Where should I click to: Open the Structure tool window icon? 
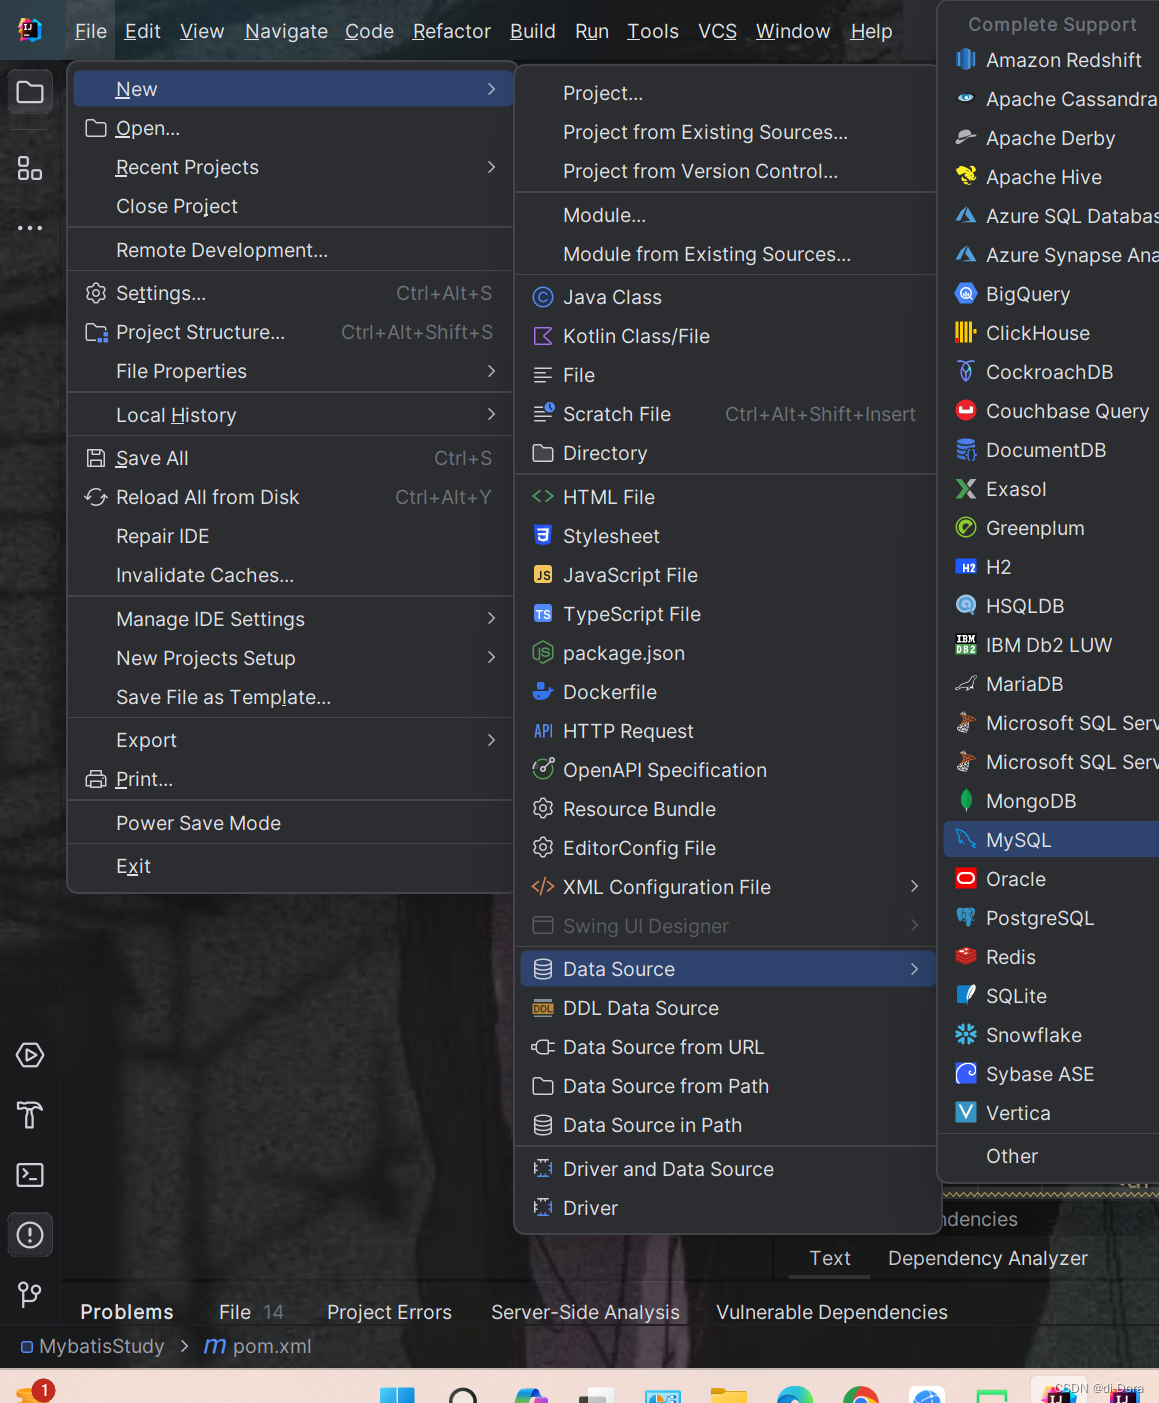pyautogui.click(x=30, y=168)
